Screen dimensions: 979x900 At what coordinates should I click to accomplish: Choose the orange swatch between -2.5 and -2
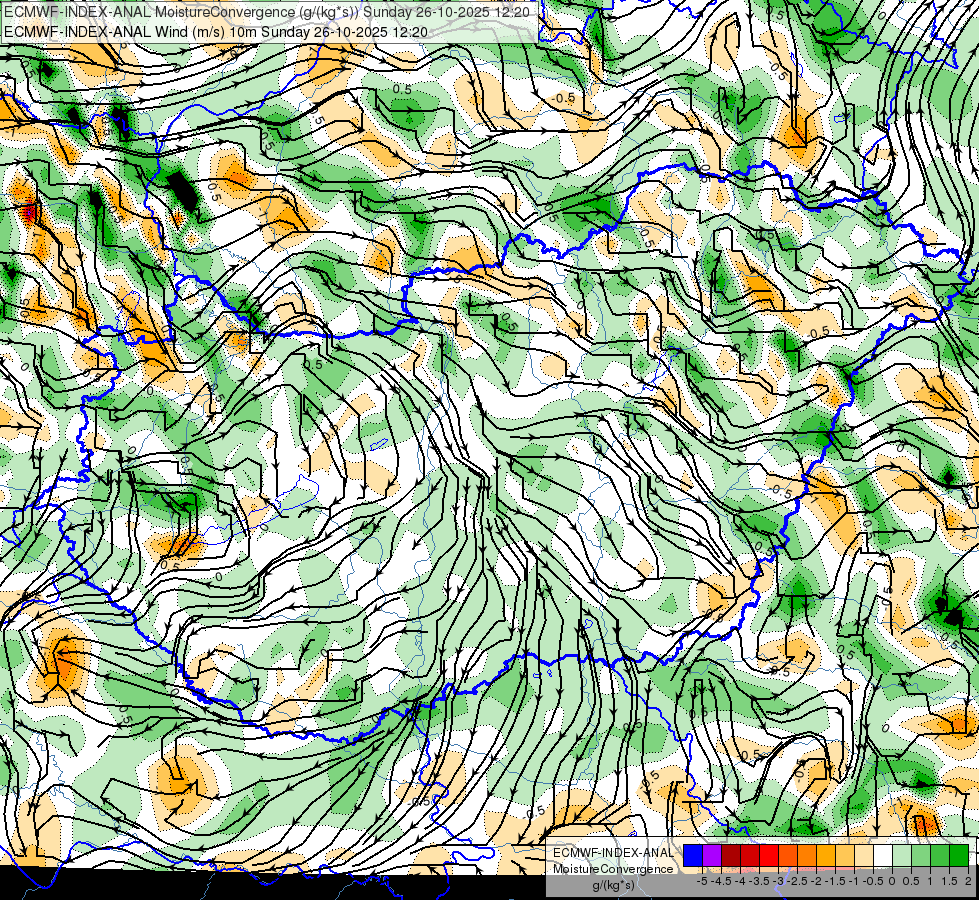[807, 856]
